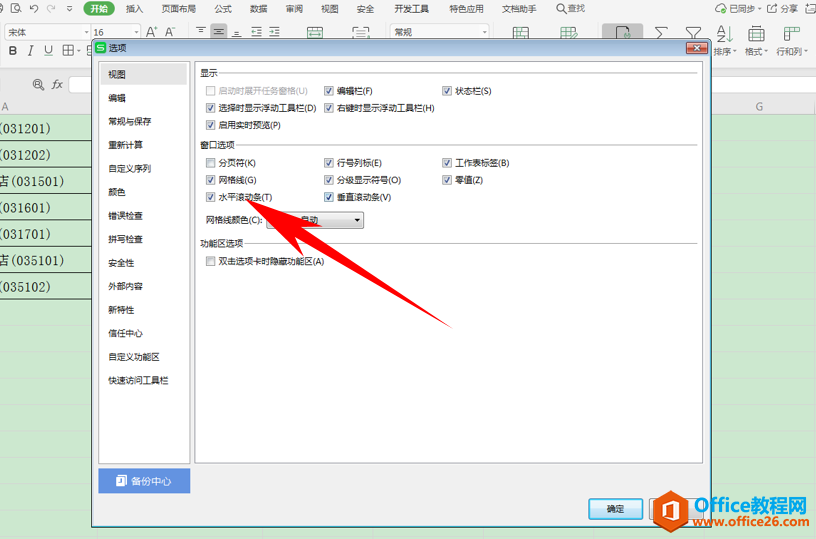Viewport: 816px width, 539px height.
Task: Click the Filter funnel icon
Action: tap(693, 33)
